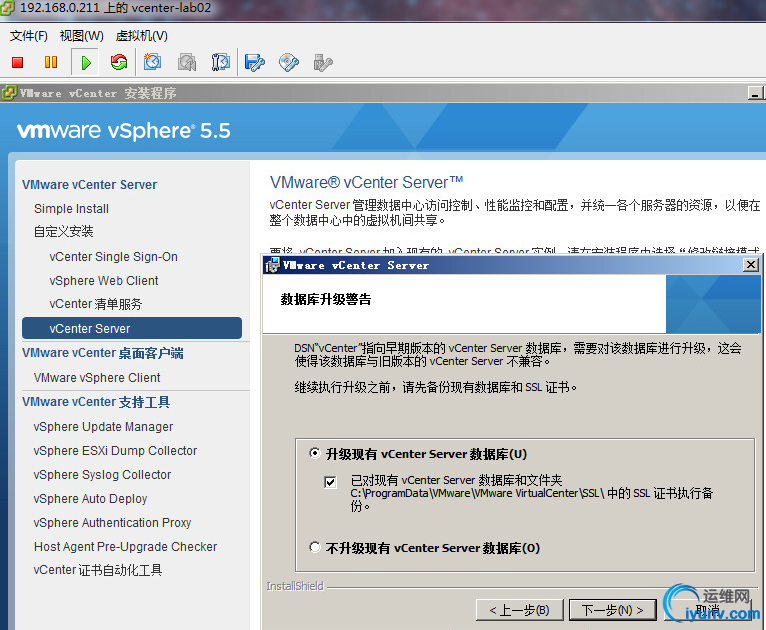766x630 pixels.
Task: Select Simple Install in the sidebar
Action: (71, 209)
